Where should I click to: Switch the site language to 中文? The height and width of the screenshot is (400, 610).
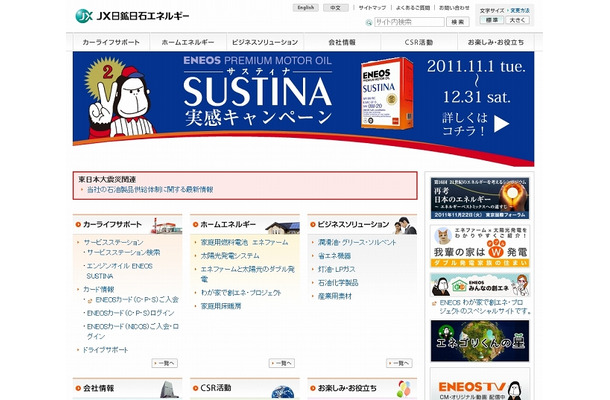[335, 8]
